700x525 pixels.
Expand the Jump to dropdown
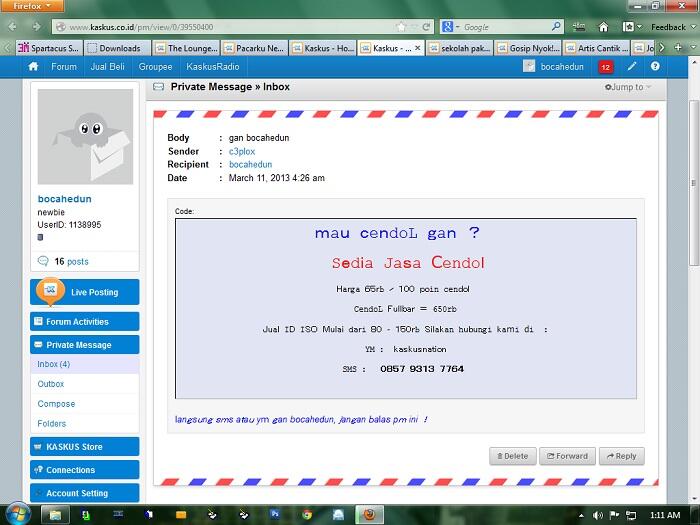click(x=628, y=87)
